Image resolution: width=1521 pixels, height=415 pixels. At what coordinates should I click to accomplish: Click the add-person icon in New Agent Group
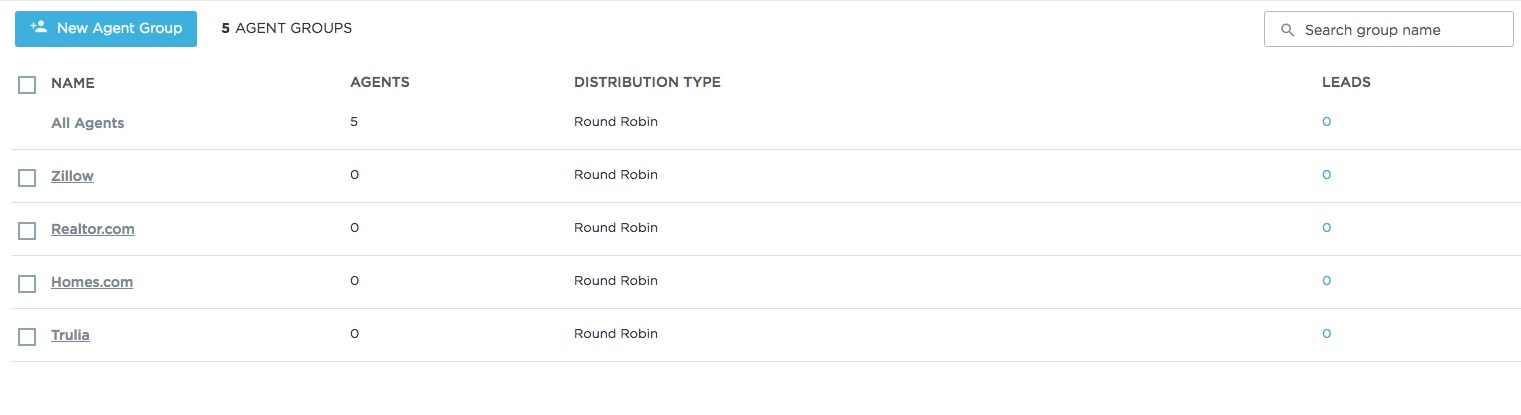click(39, 28)
